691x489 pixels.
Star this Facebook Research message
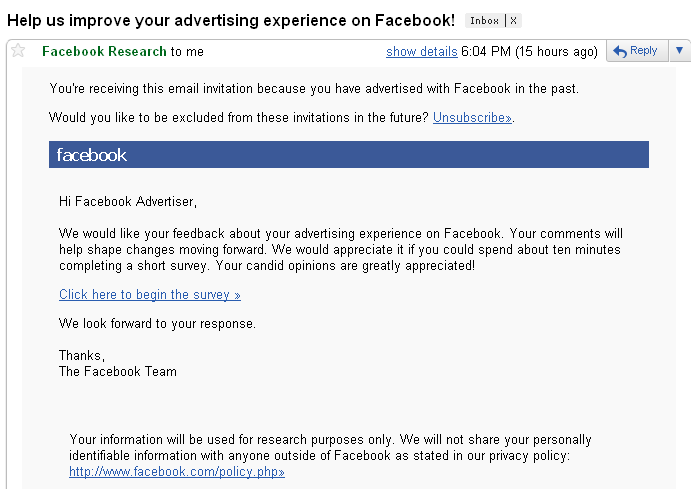pos(18,51)
